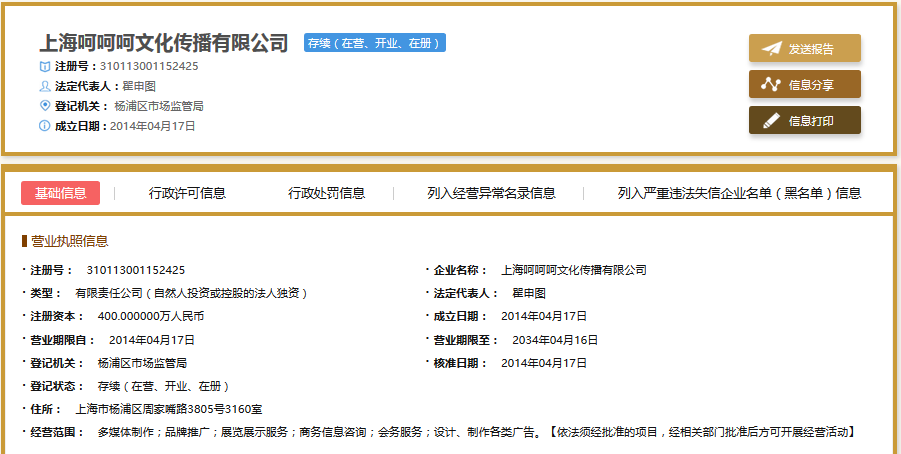The image size is (901, 454).
Task: Click the 营业执照信息 section heading
Action: pyautogui.click(x=68, y=241)
